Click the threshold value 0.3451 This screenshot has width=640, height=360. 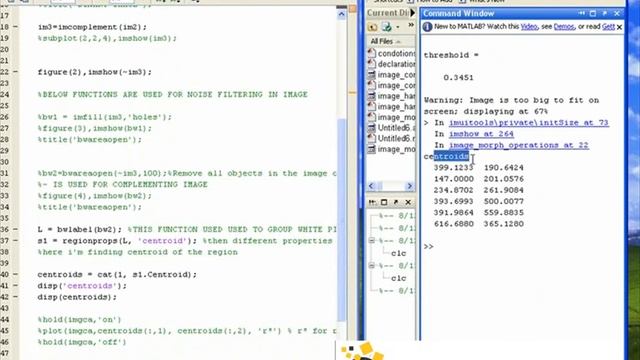(x=458, y=78)
